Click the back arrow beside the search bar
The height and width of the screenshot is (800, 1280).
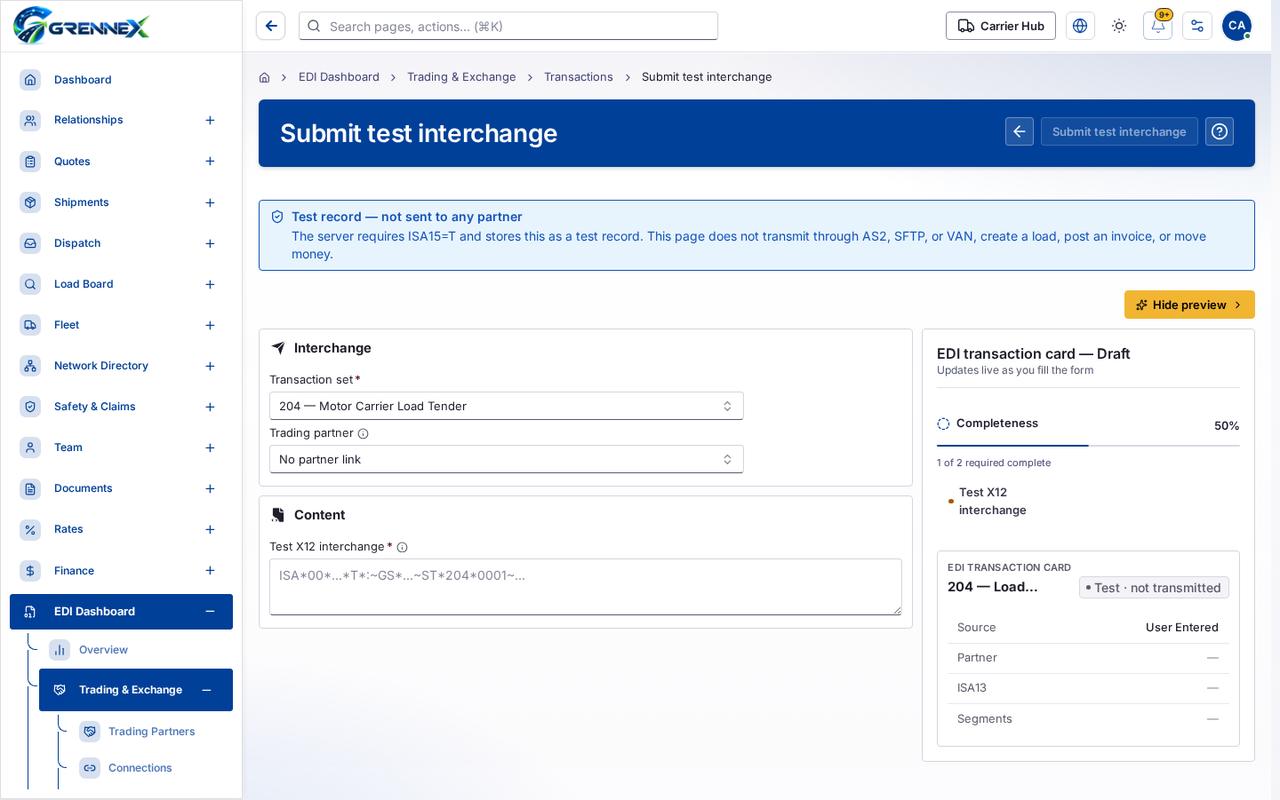pos(271,26)
